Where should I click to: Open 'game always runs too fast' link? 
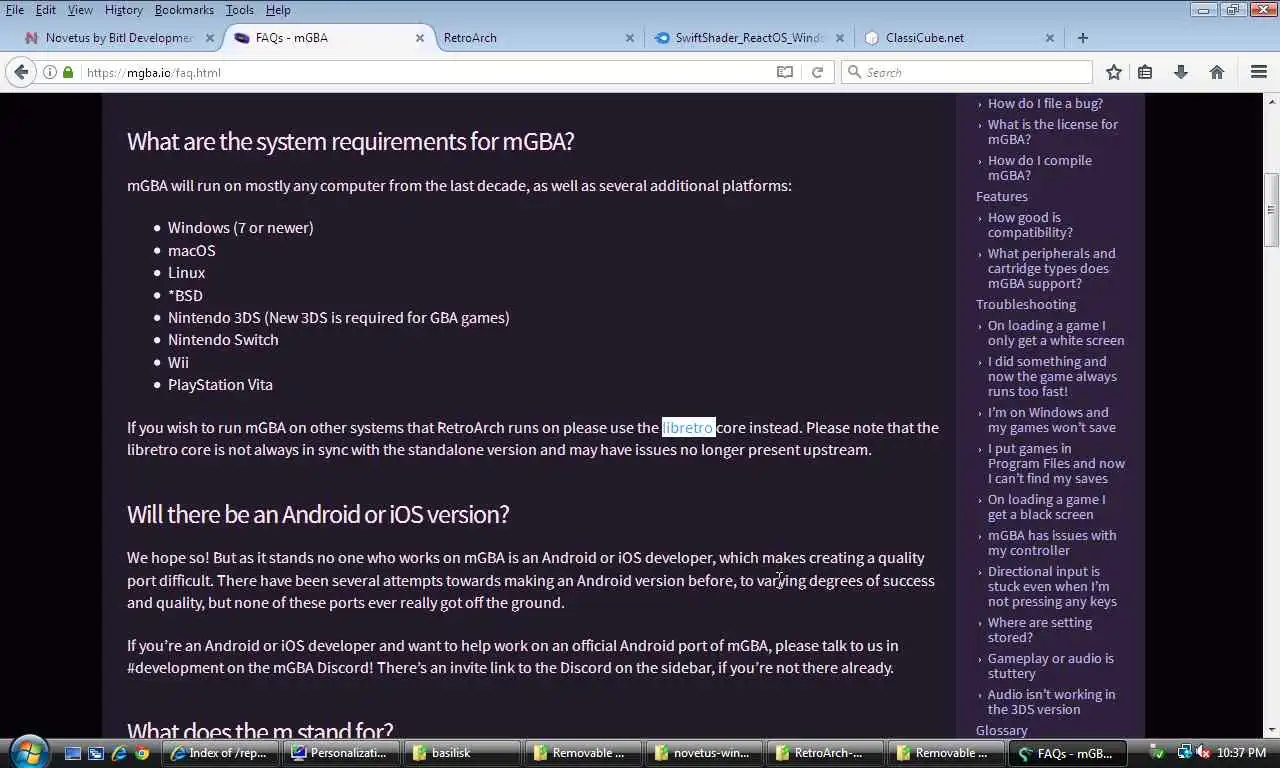point(1052,376)
